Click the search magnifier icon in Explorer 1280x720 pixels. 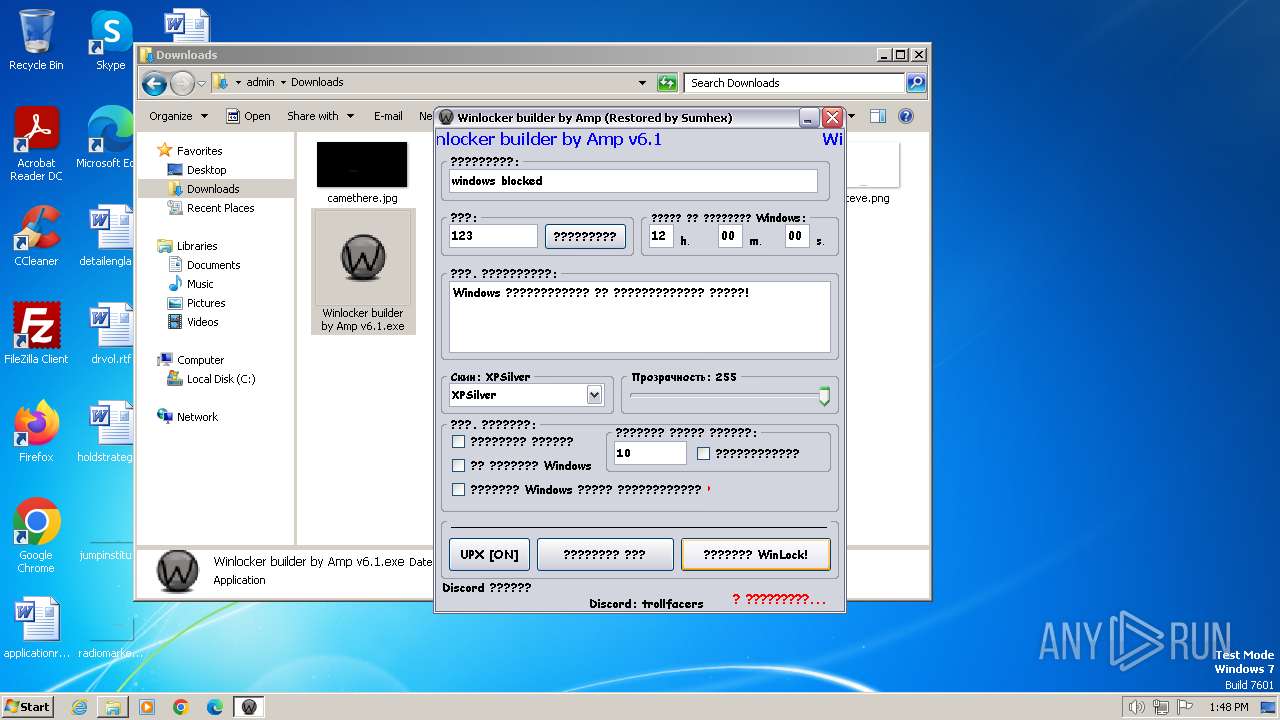click(x=915, y=83)
